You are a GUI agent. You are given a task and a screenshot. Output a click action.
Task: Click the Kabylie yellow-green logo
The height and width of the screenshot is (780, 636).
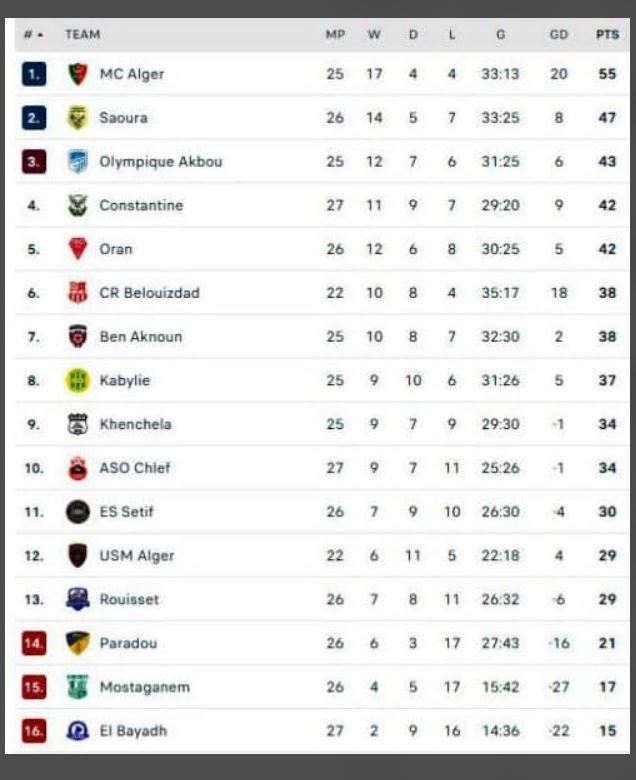coord(77,380)
